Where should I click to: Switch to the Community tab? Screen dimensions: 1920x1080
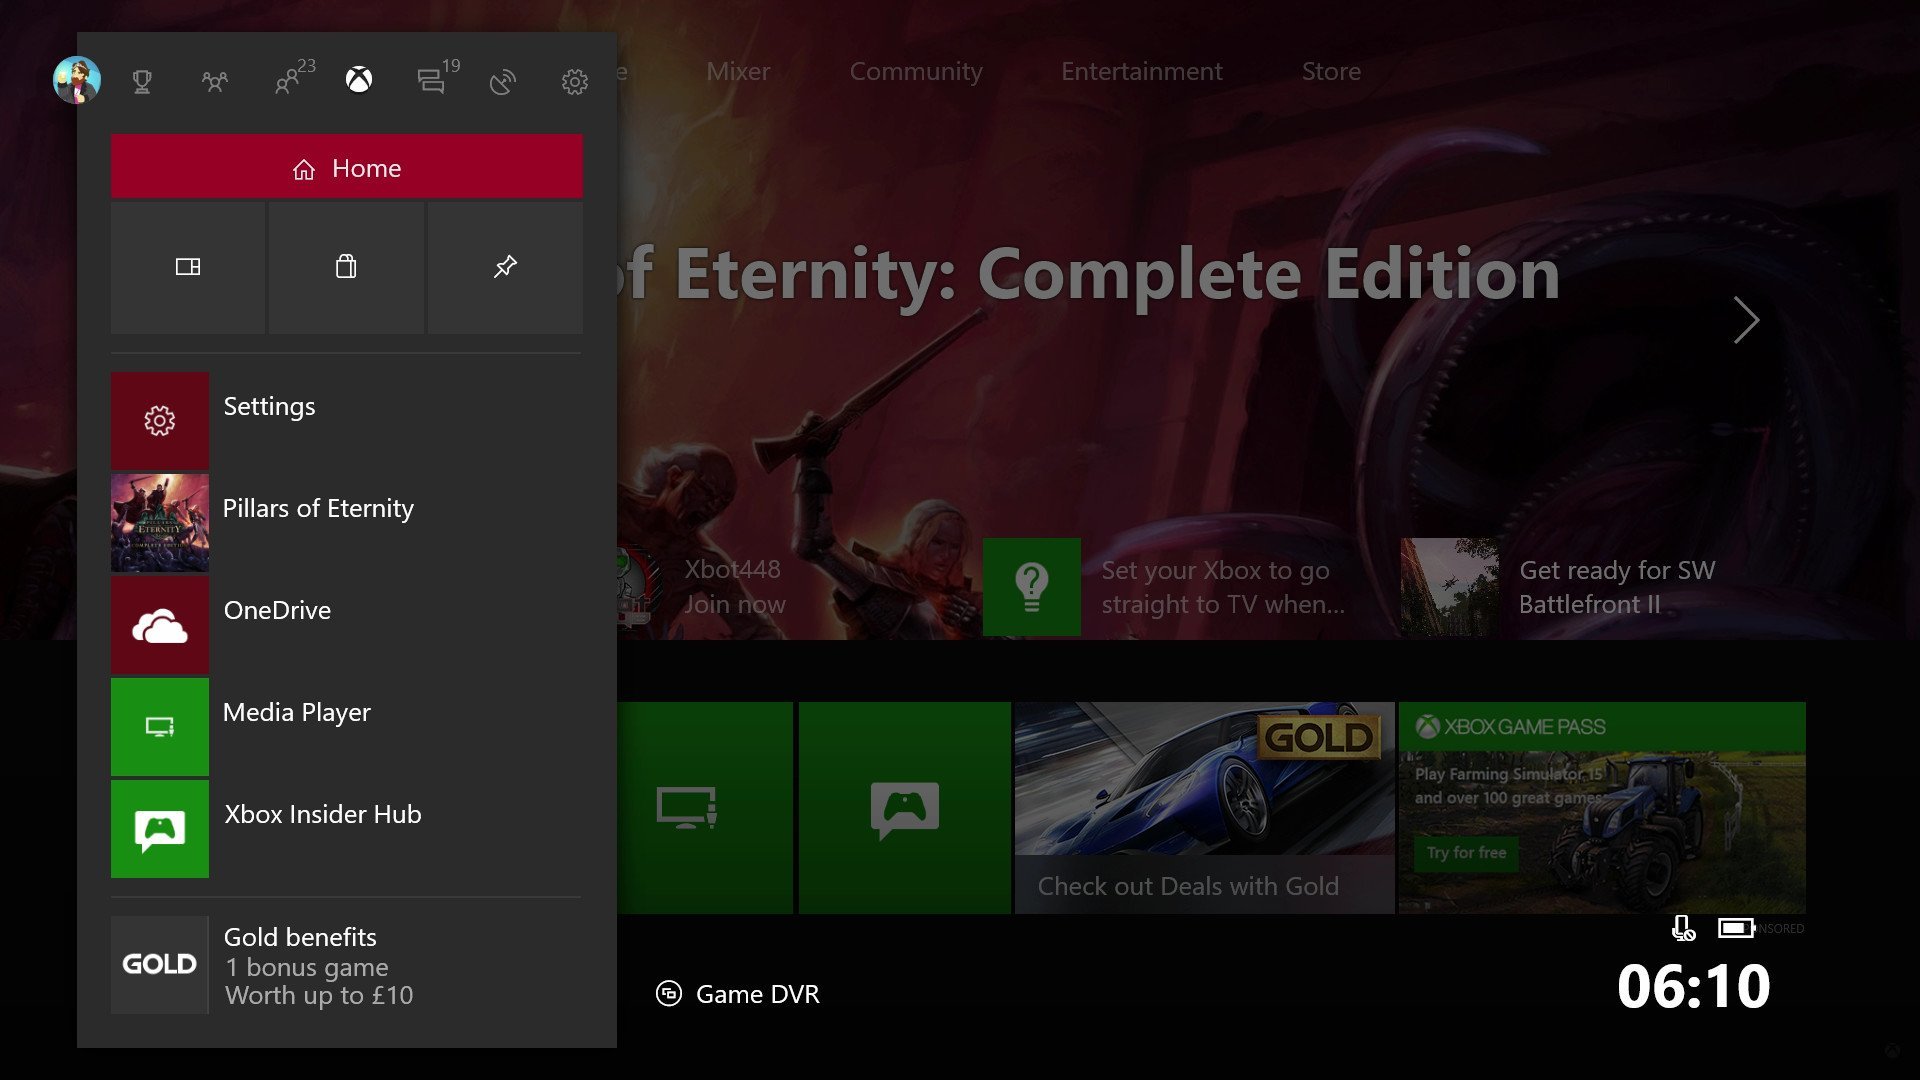pos(916,71)
